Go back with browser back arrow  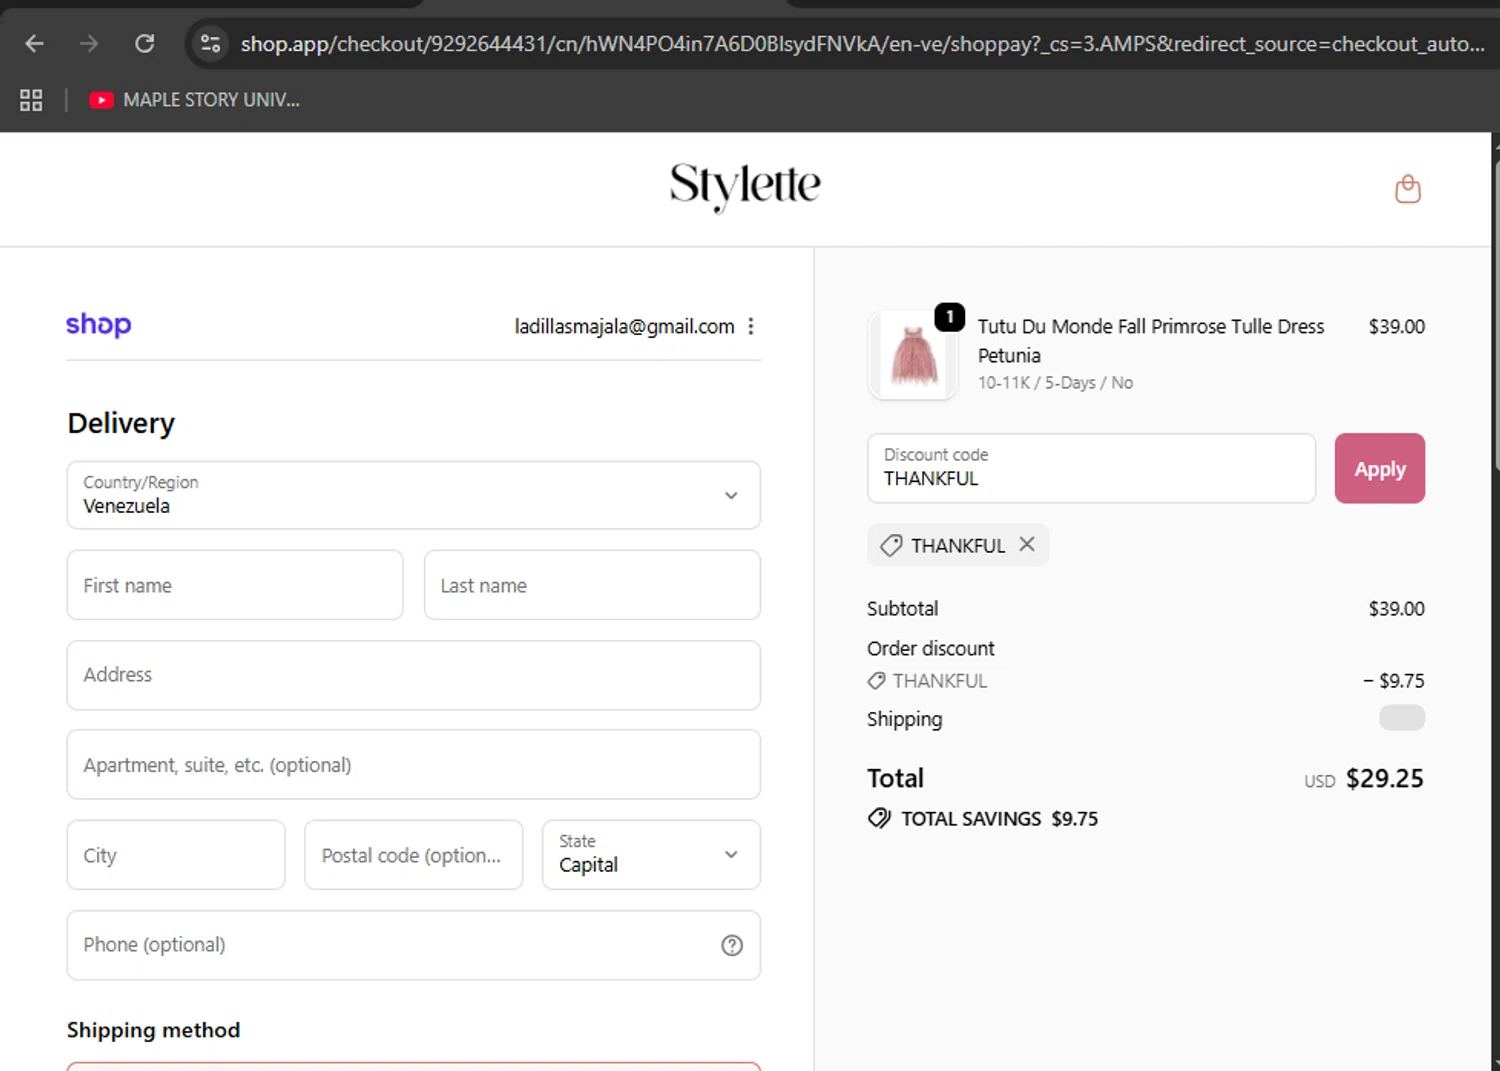[35, 44]
